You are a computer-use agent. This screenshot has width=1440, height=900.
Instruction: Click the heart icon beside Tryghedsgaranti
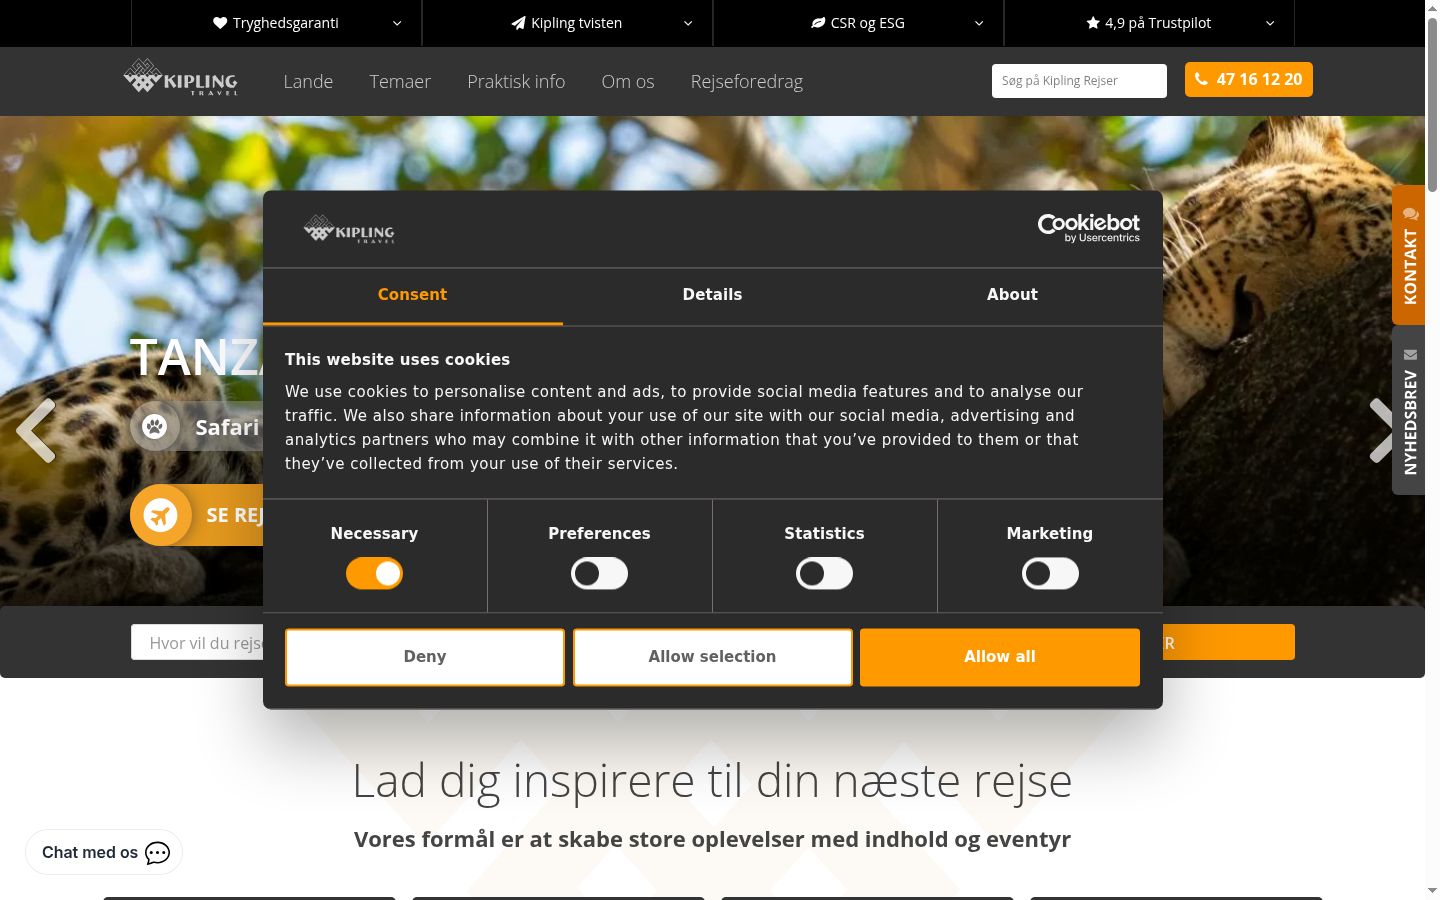tap(220, 23)
